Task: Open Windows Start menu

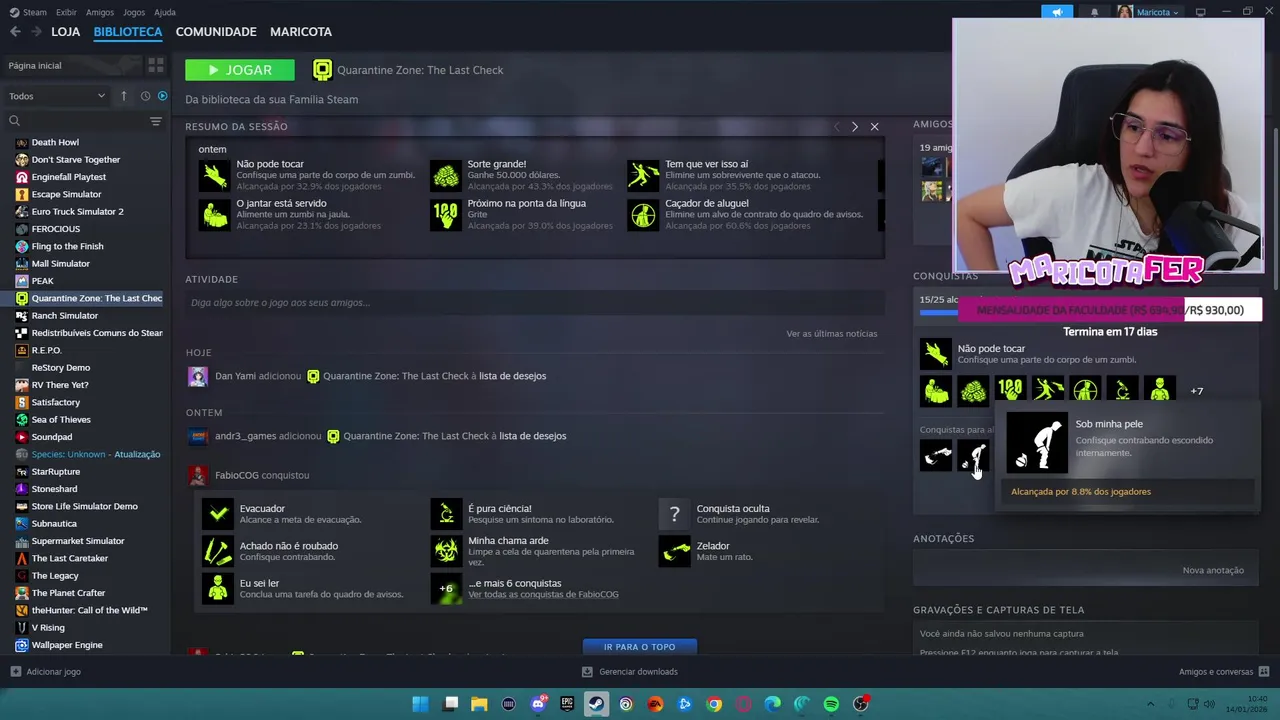Action: (420, 704)
